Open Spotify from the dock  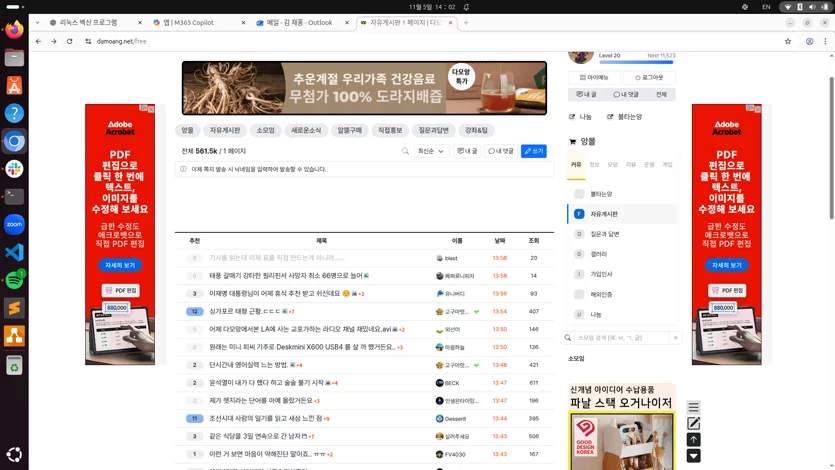click(x=14, y=280)
